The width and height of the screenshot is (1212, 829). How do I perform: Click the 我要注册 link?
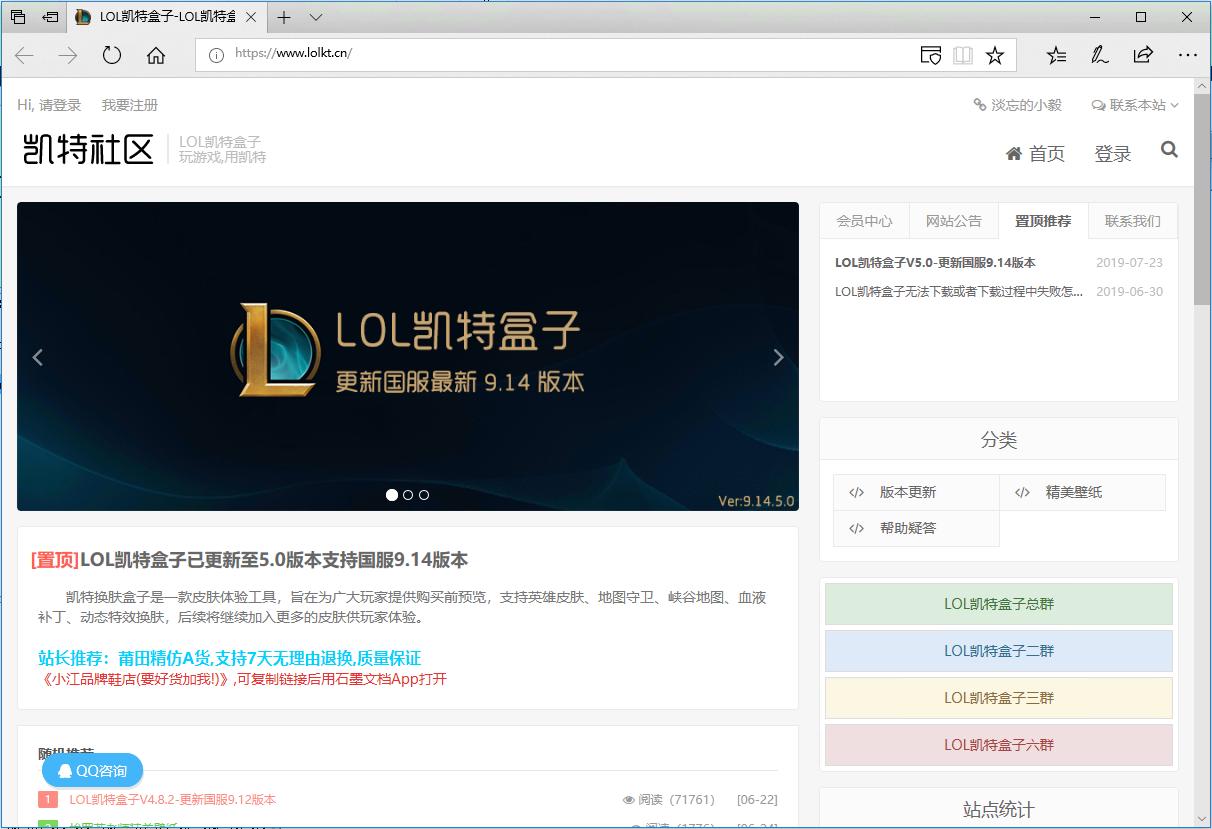(x=129, y=104)
